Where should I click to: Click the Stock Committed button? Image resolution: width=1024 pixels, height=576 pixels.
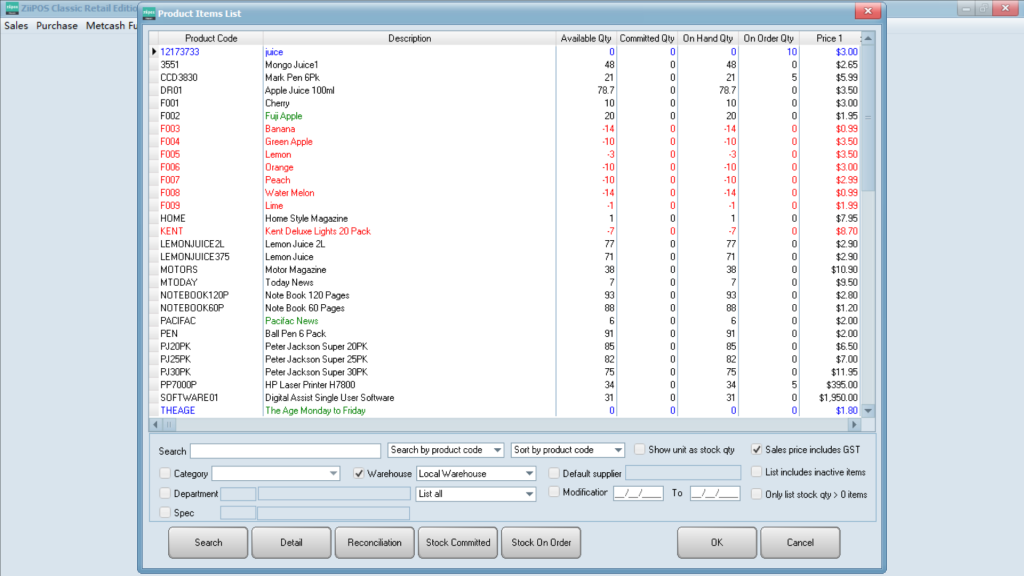[458, 543]
